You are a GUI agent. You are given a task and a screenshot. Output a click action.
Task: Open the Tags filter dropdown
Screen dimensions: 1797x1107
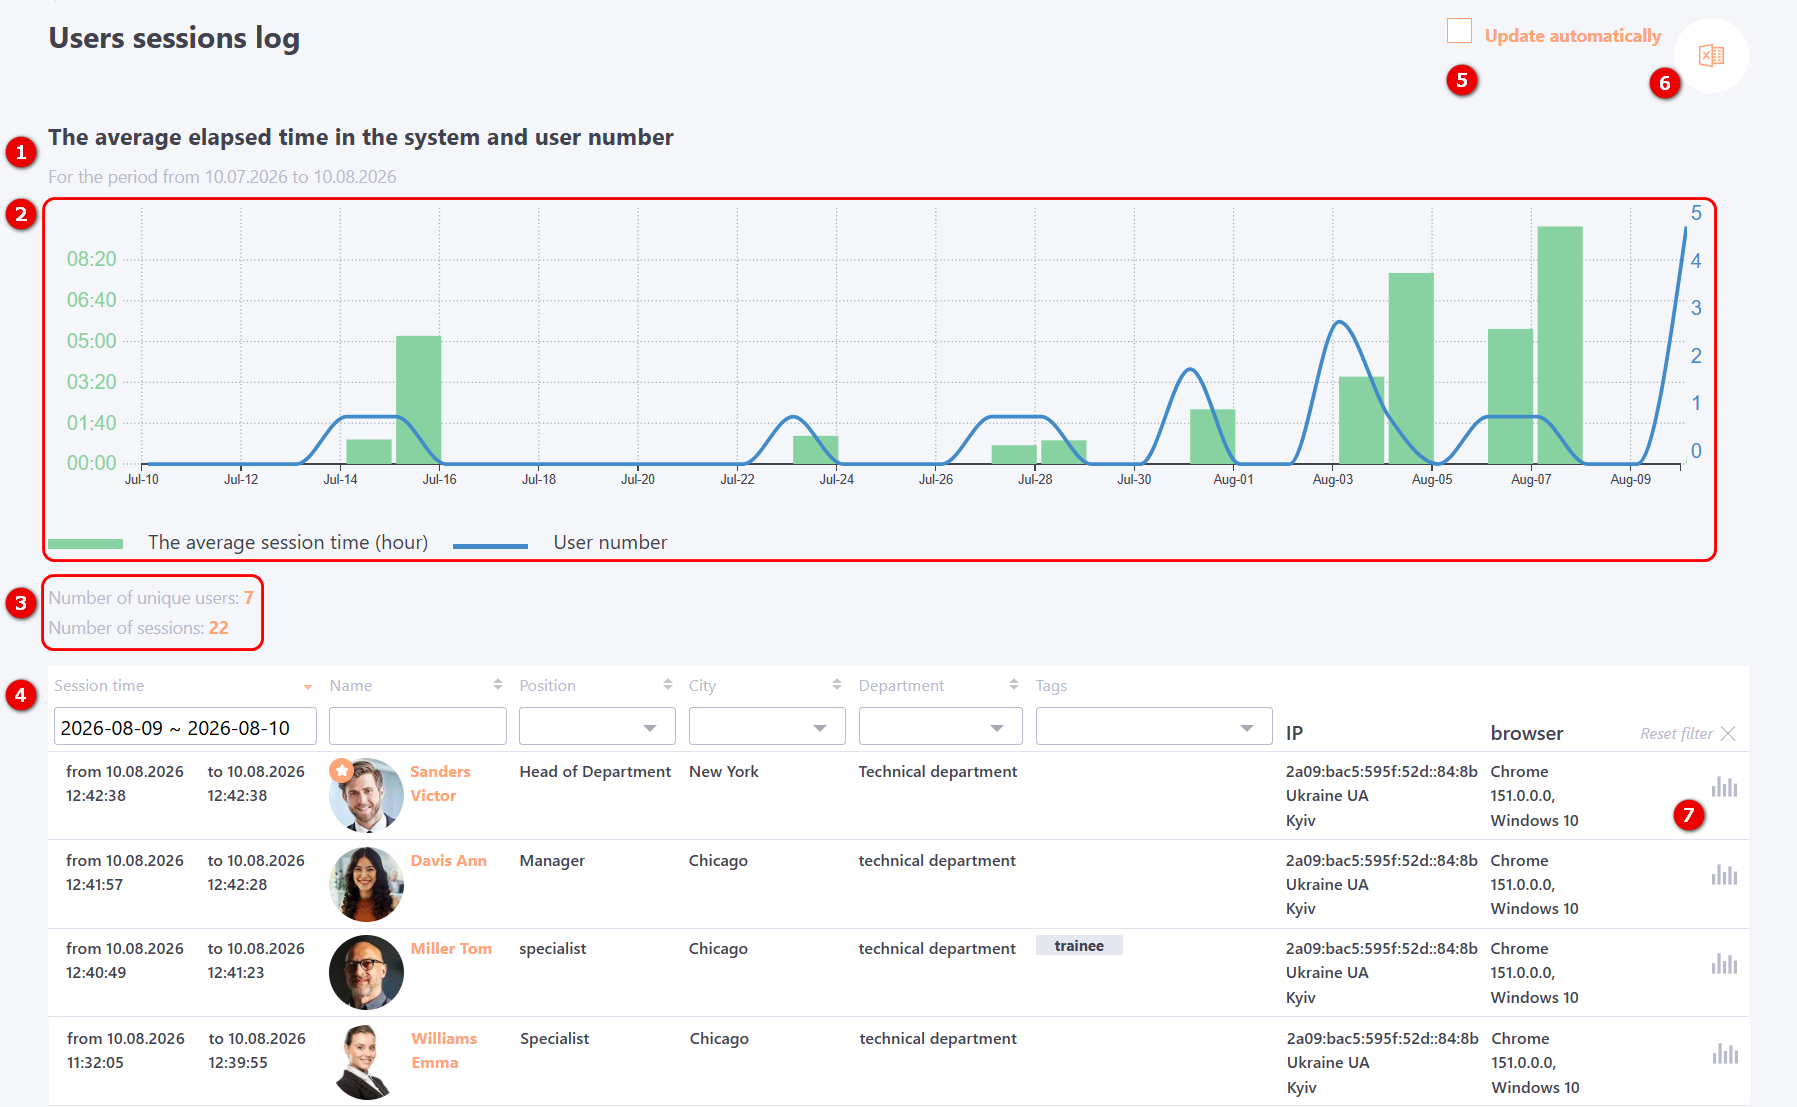point(1154,727)
